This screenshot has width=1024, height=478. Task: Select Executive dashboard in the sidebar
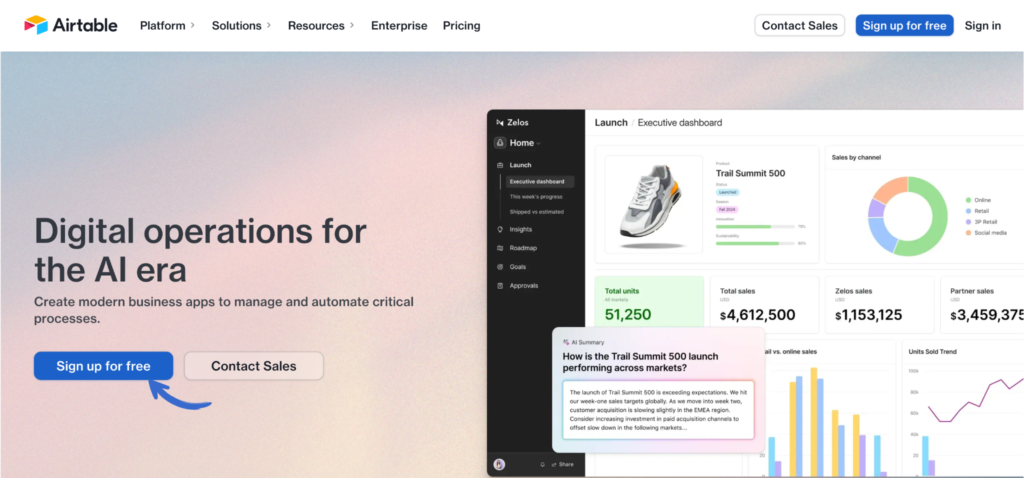coord(537,182)
